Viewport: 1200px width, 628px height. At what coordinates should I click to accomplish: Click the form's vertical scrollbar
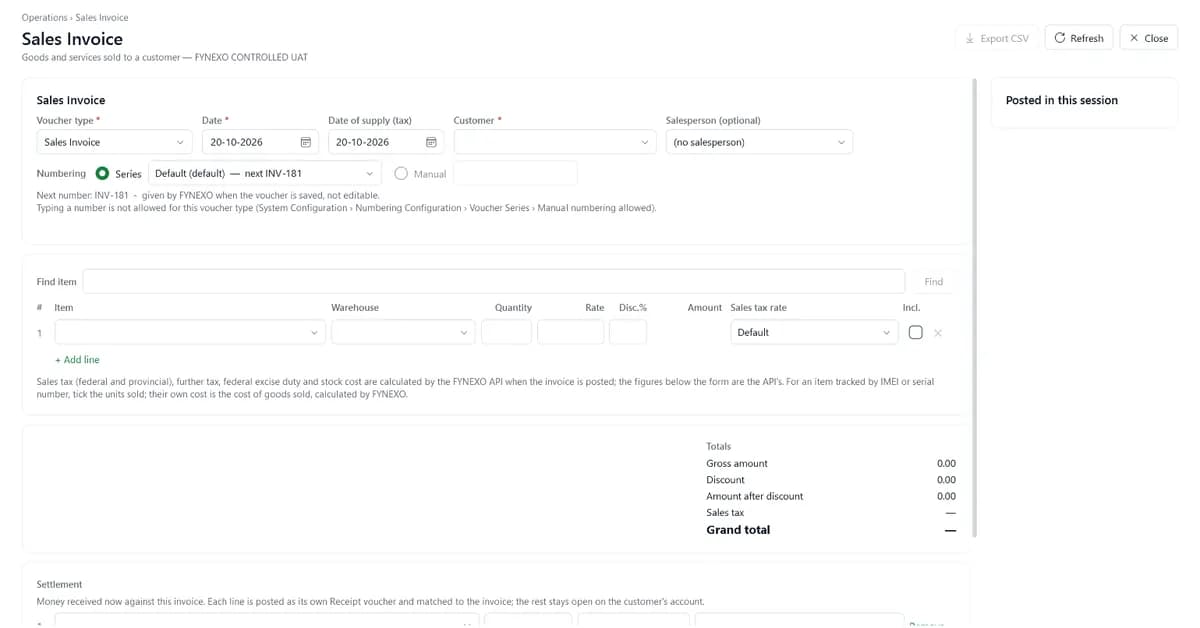coord(975,308)
